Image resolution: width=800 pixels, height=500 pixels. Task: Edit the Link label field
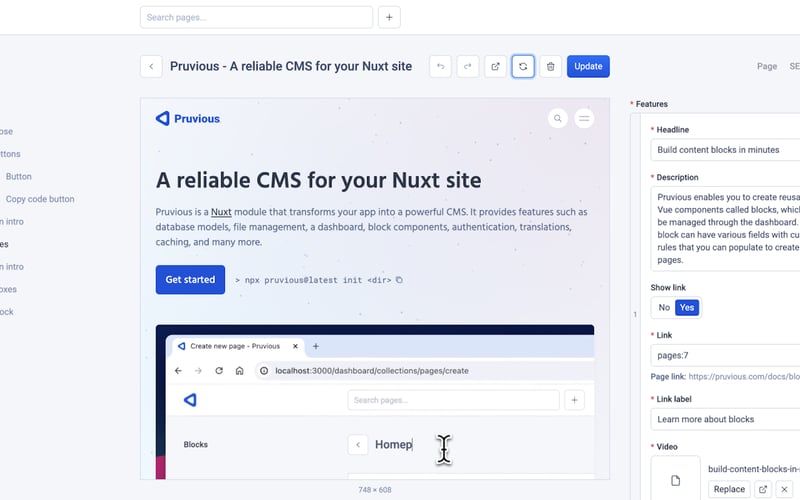click(725, 419)
